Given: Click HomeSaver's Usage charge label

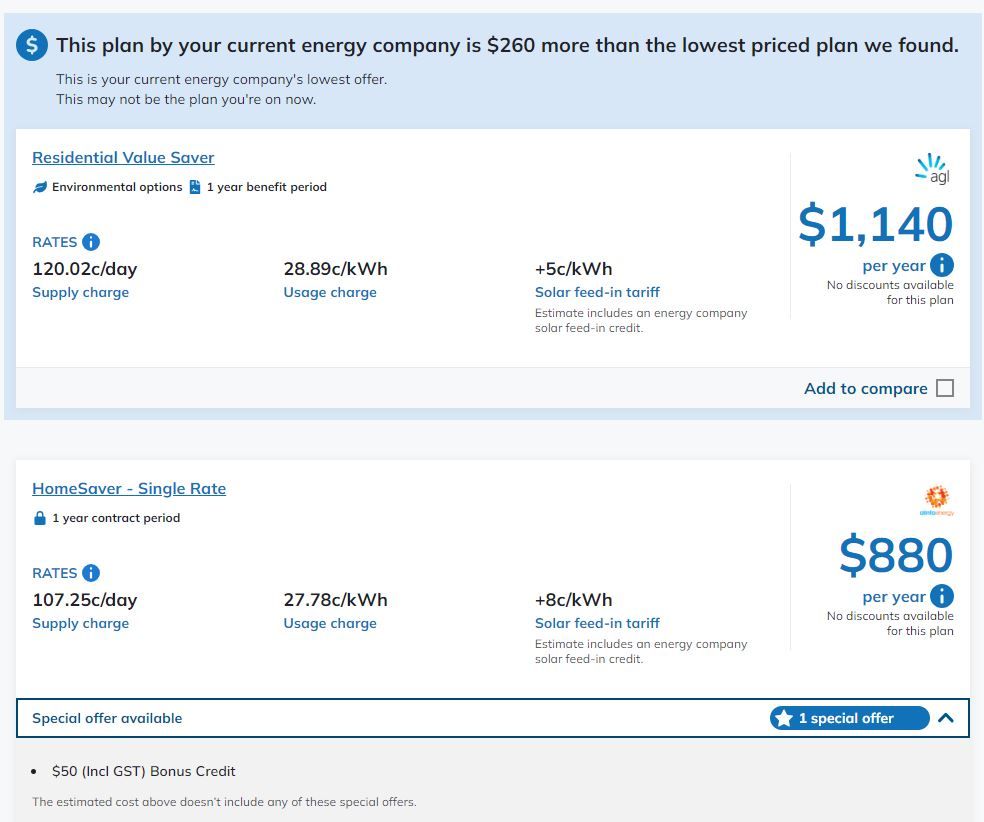Looking at the screenshot, I should 330,623.
